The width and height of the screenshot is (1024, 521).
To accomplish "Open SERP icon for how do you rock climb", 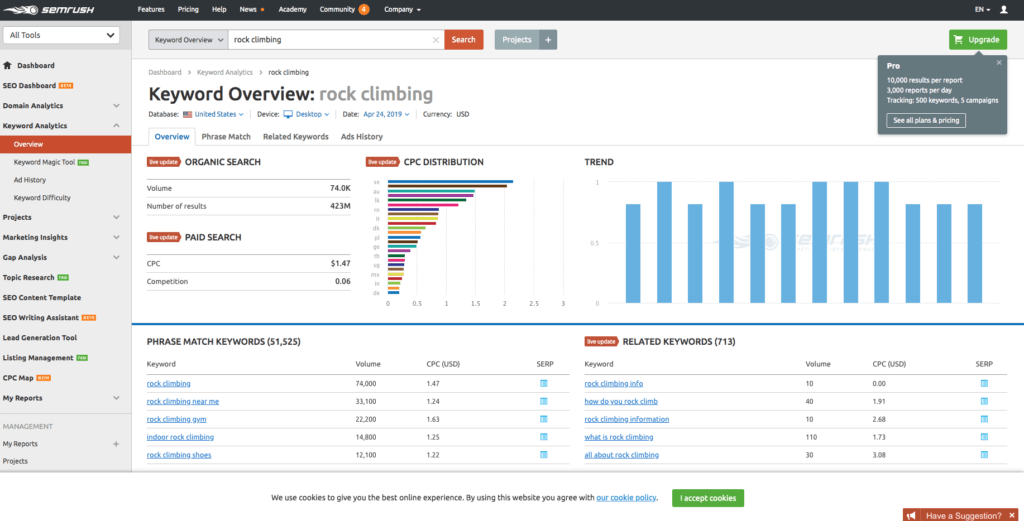I will click(984, 401).
